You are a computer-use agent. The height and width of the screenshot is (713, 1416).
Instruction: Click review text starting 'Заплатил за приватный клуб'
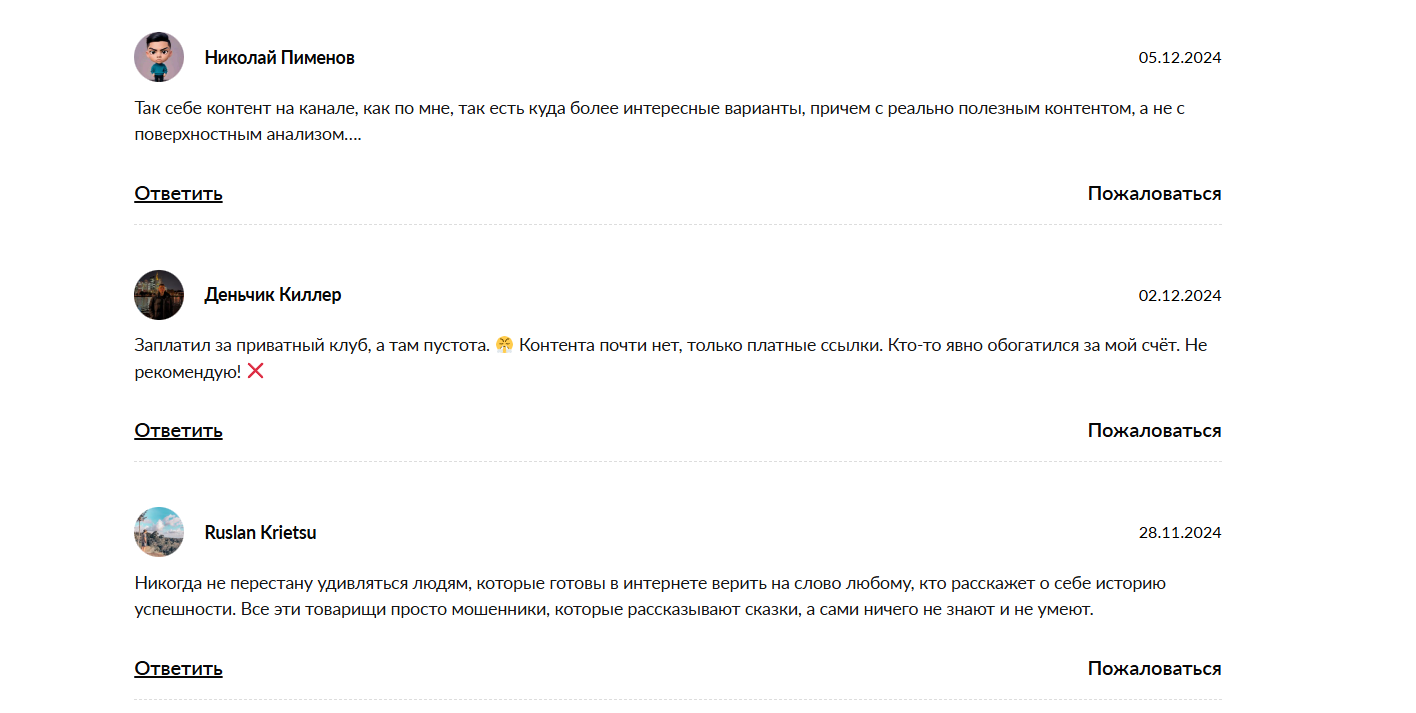[x=671, y=359]
